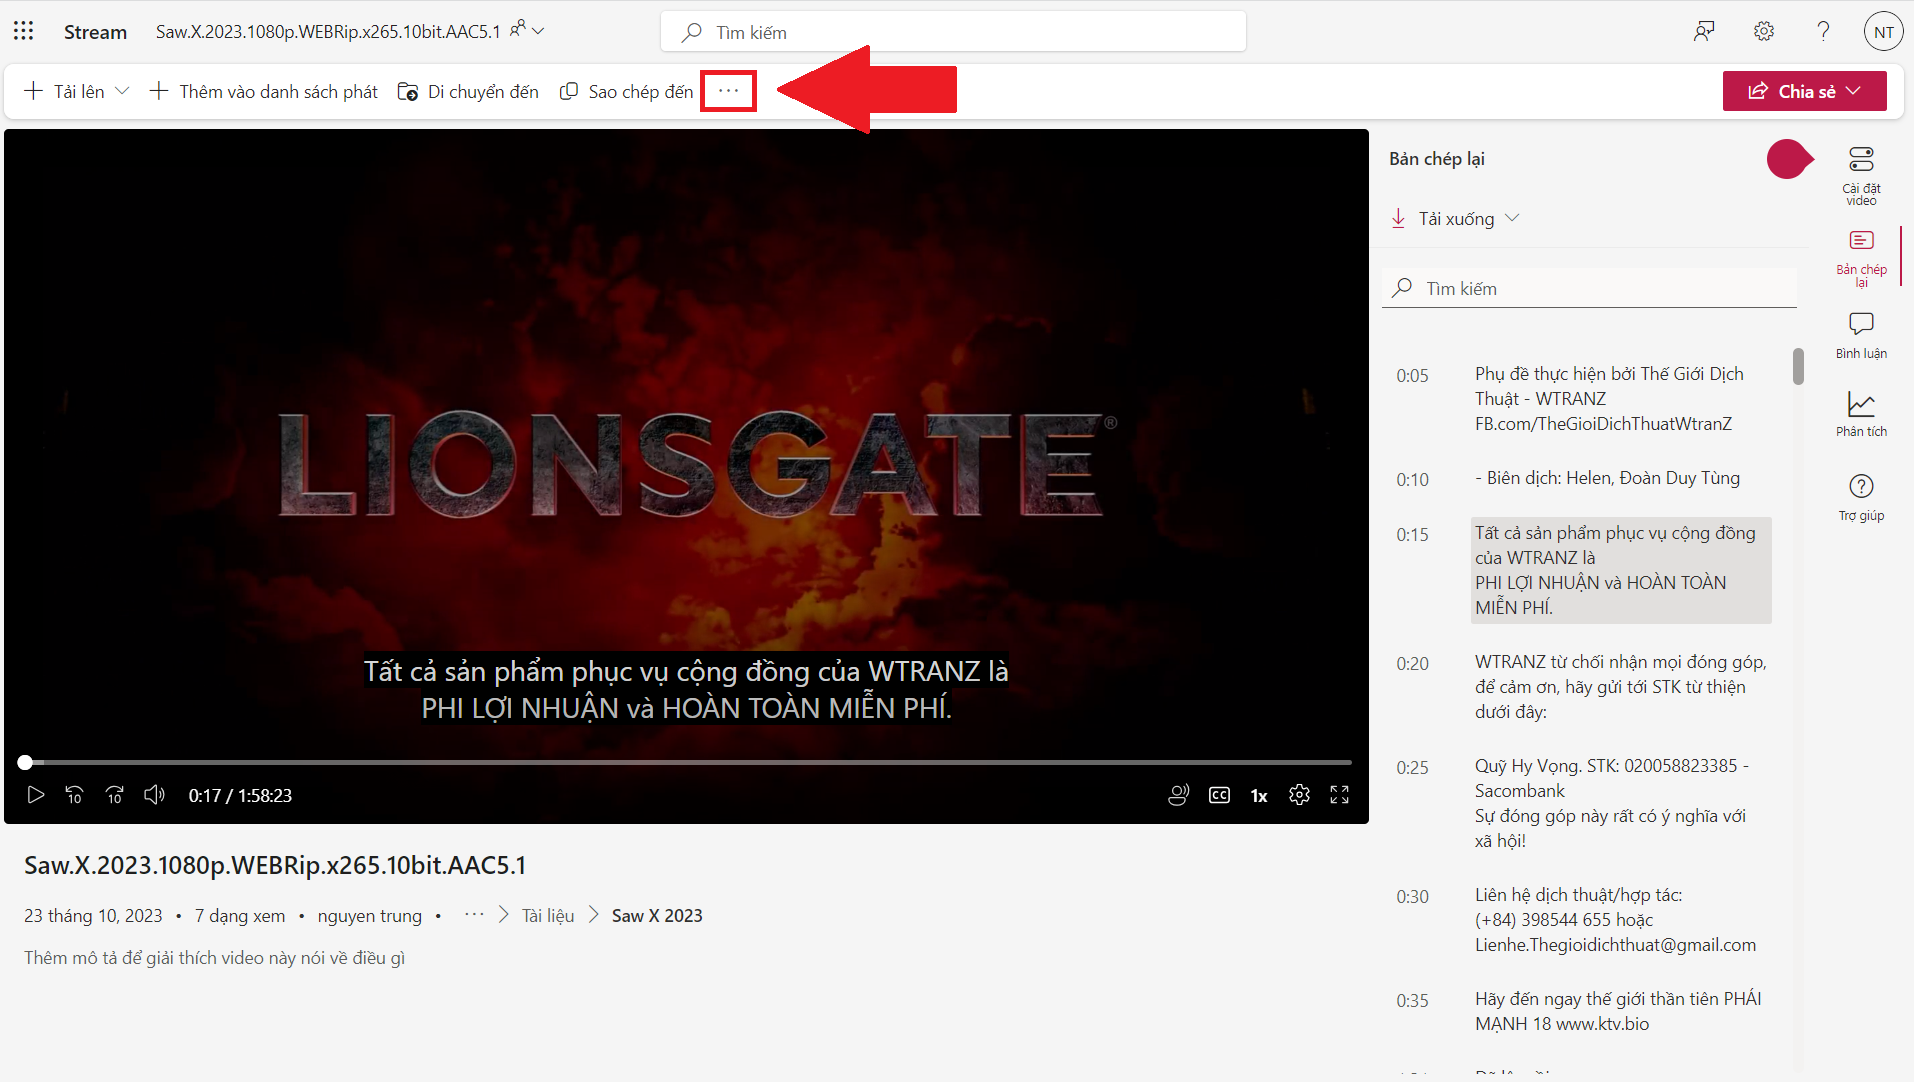Open the Trợ giúp help tab
1914x1082 pixels.
(x=1861, y=498)
